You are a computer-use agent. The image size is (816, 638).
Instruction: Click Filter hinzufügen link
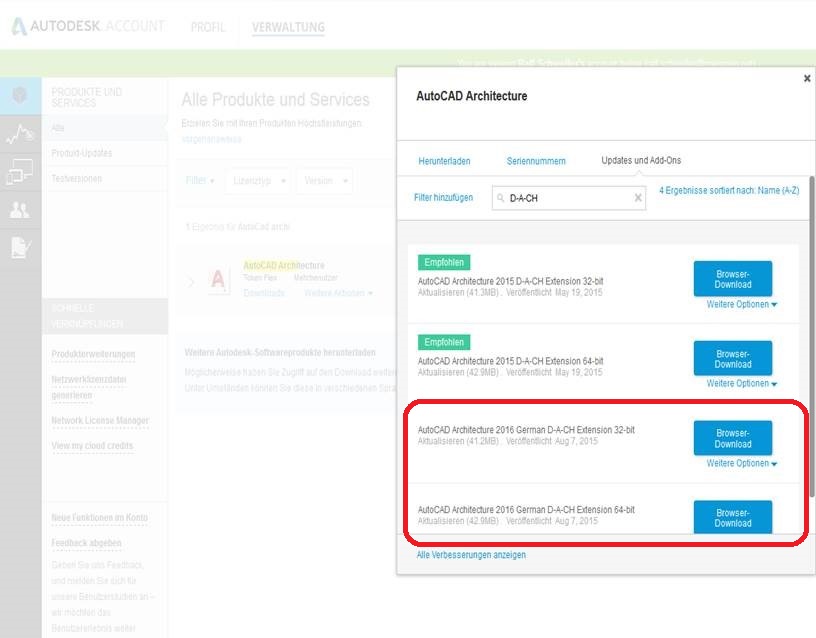click(443, 197)
